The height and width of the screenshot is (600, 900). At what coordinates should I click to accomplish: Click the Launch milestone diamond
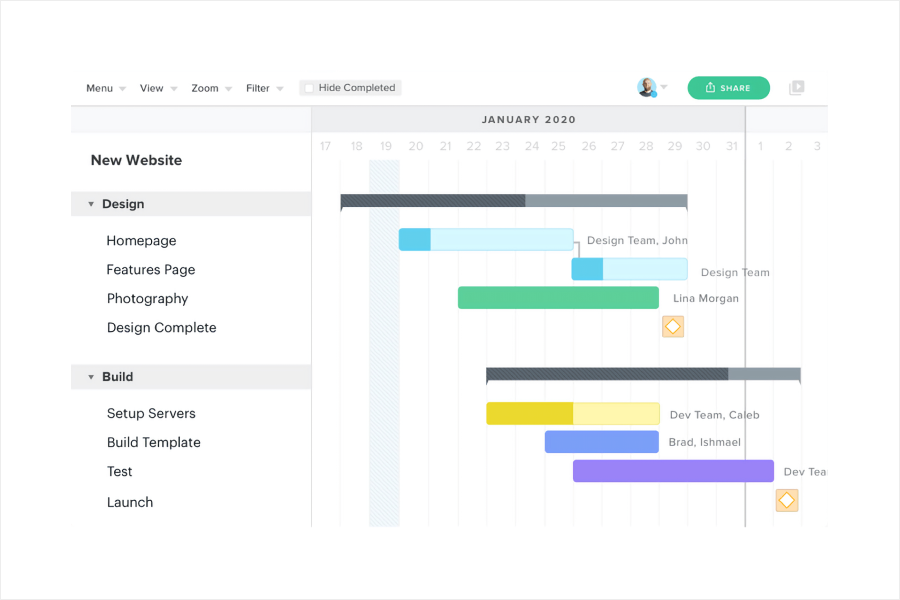pos(787,500)
